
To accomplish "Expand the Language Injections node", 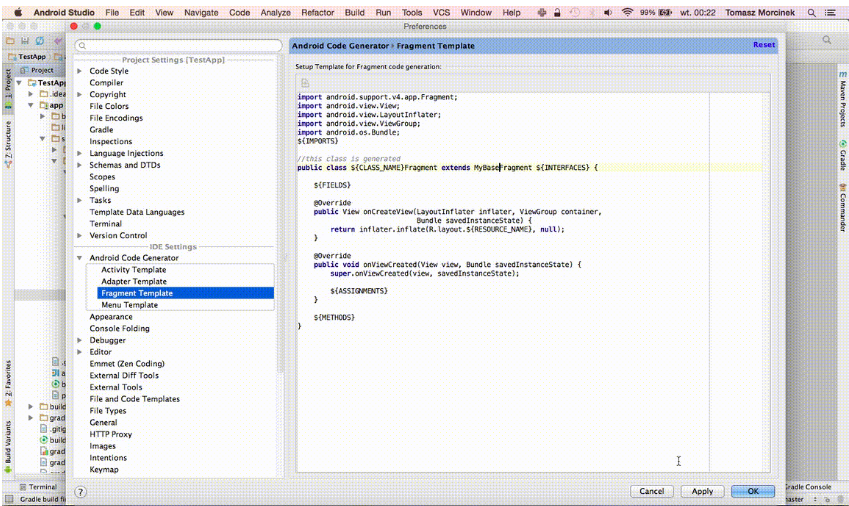I will coord(80,154).
